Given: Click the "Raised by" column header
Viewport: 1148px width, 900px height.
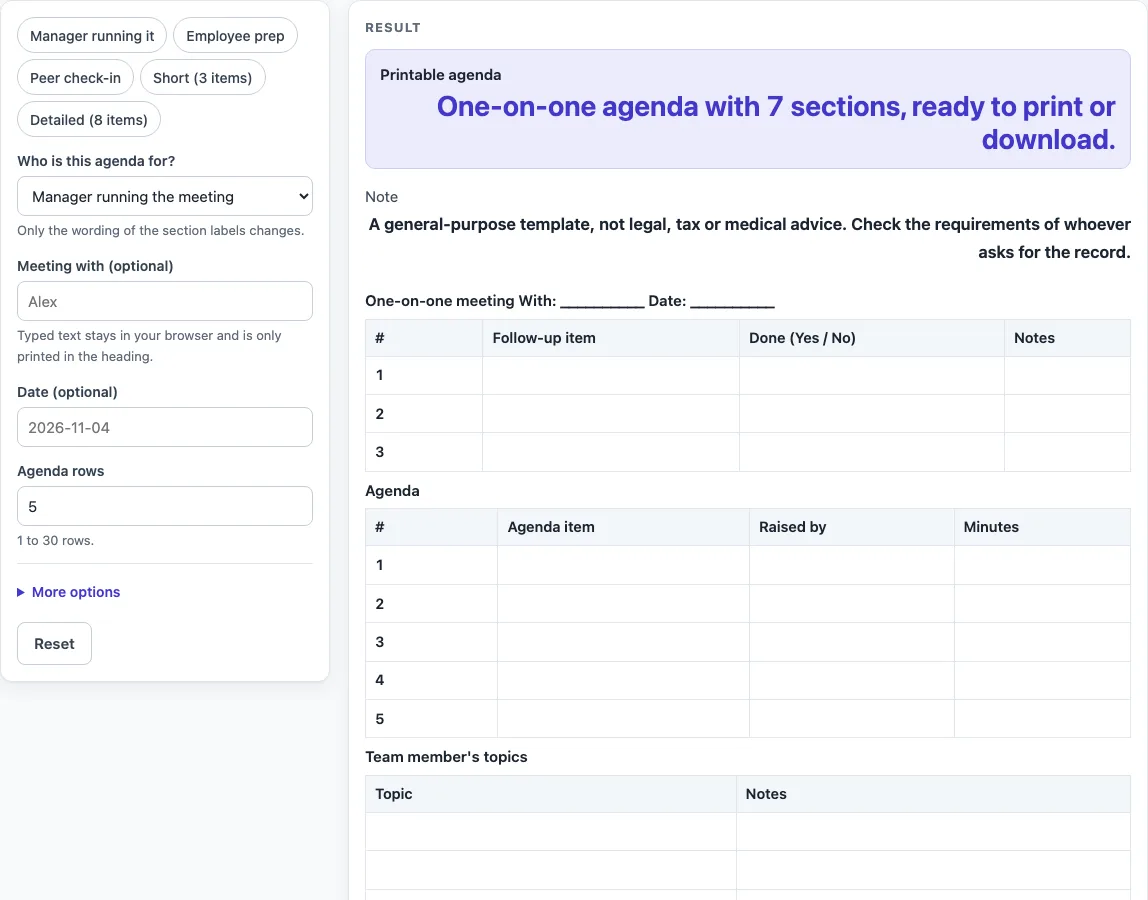Looking at the screenshot, I should pos(851,527).
